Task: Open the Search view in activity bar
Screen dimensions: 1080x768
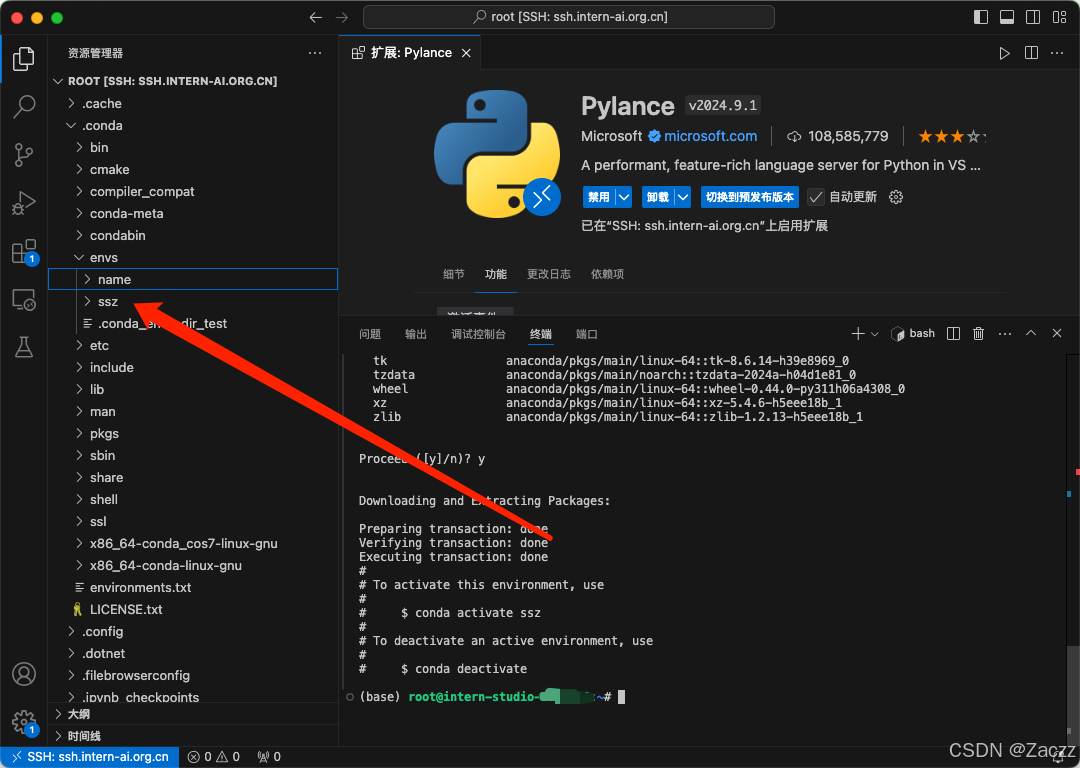Action: [24, 107]
